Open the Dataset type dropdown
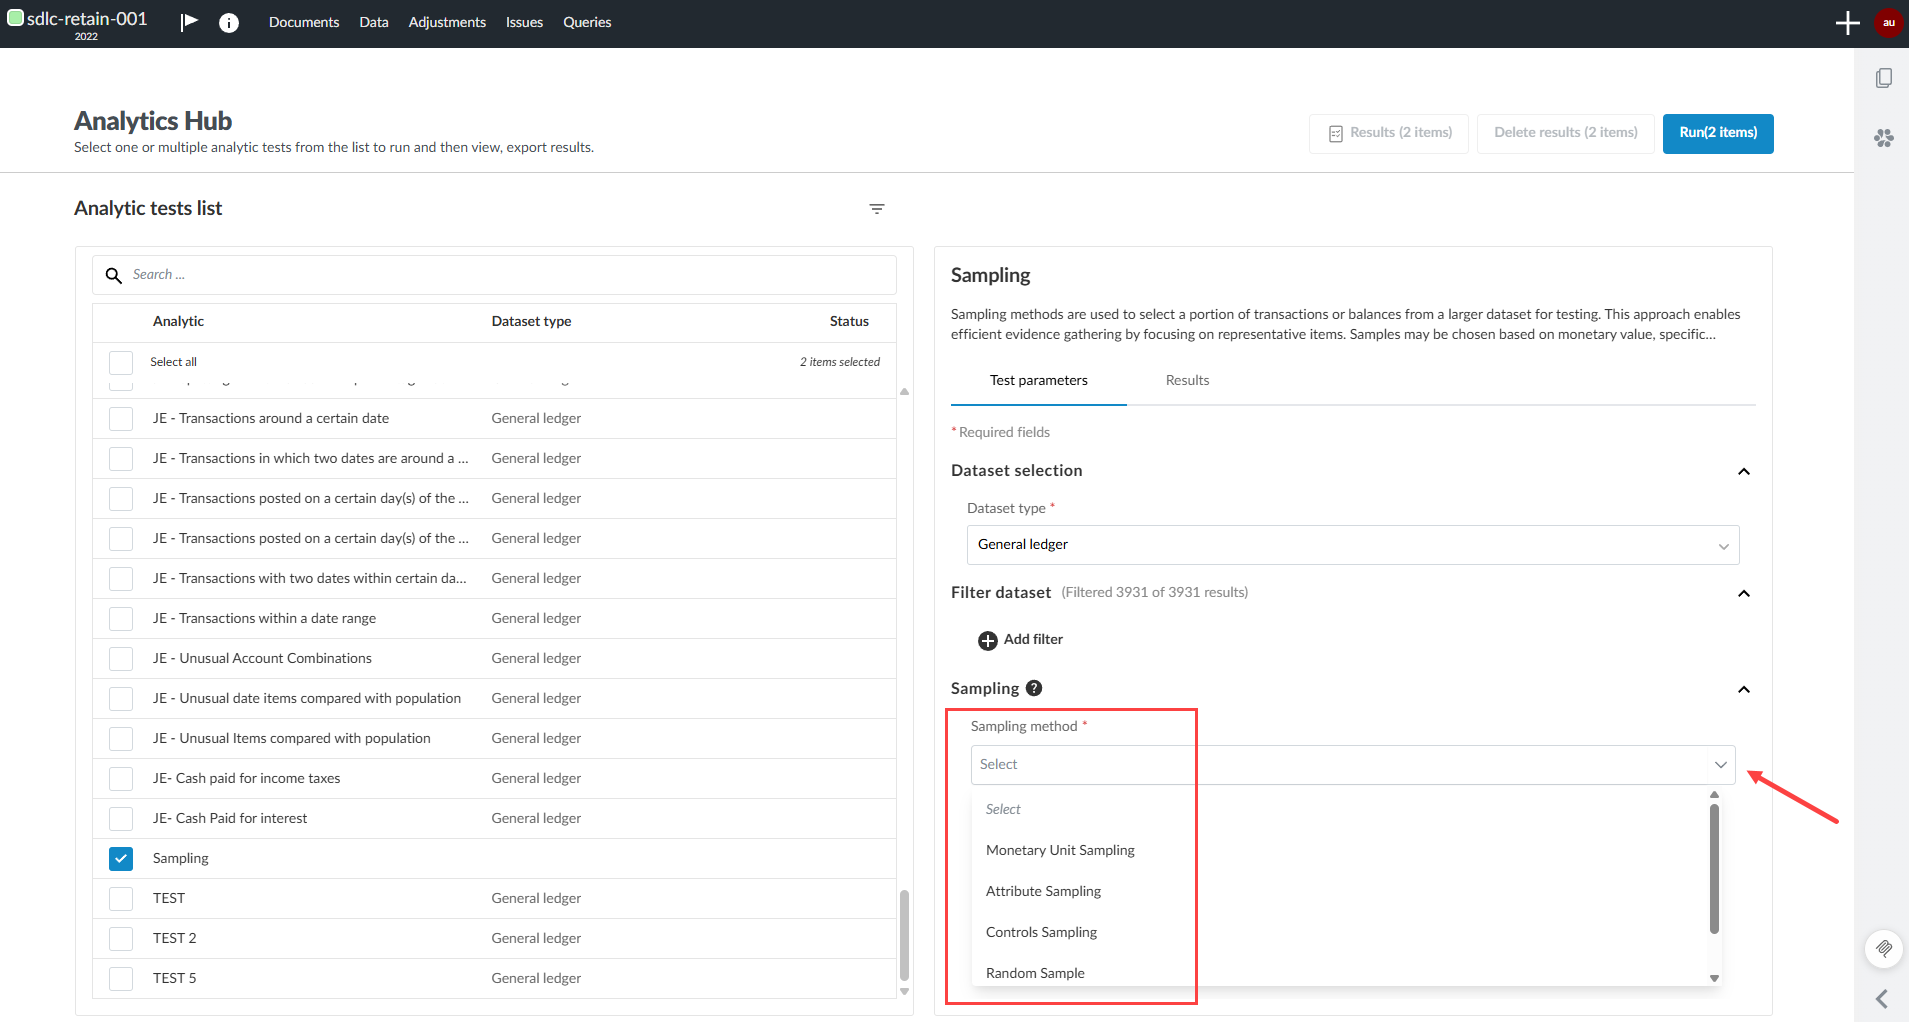The image size is (1909, 1022). point(1352,545)
